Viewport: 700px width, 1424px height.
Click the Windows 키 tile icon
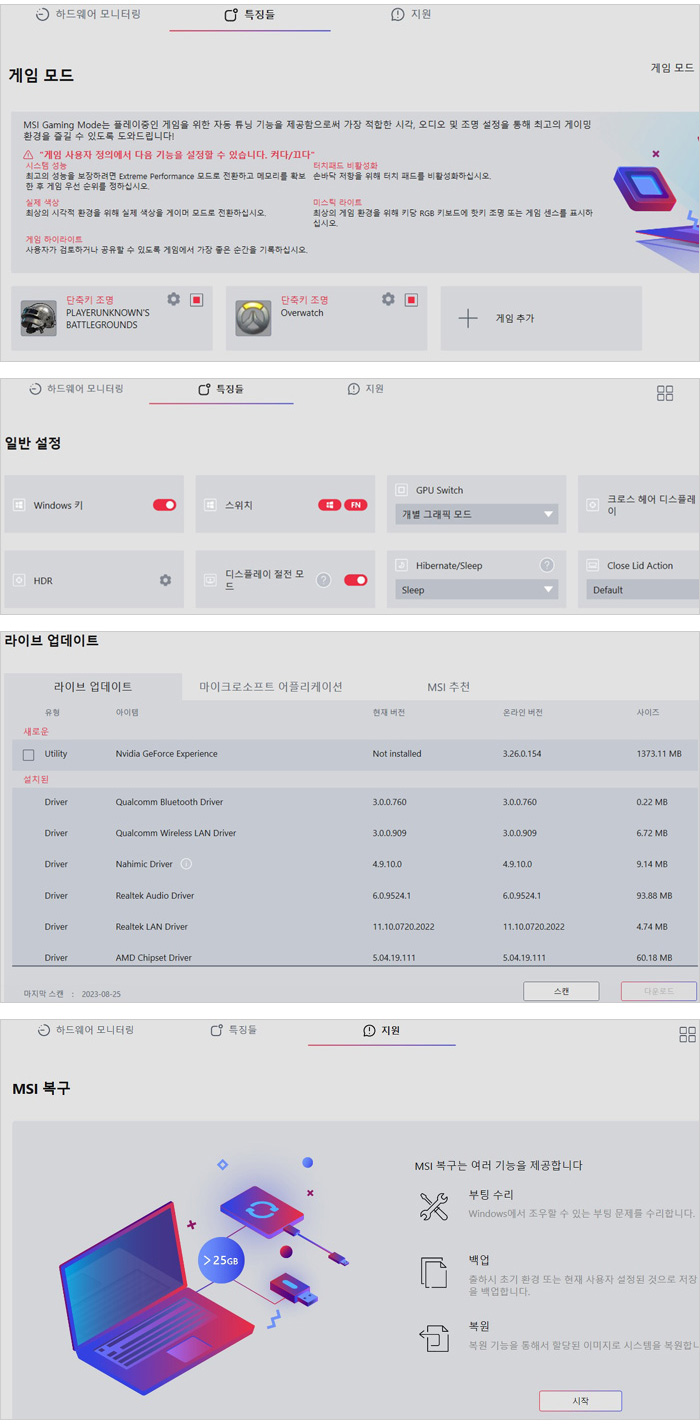(x=19, y=505)
